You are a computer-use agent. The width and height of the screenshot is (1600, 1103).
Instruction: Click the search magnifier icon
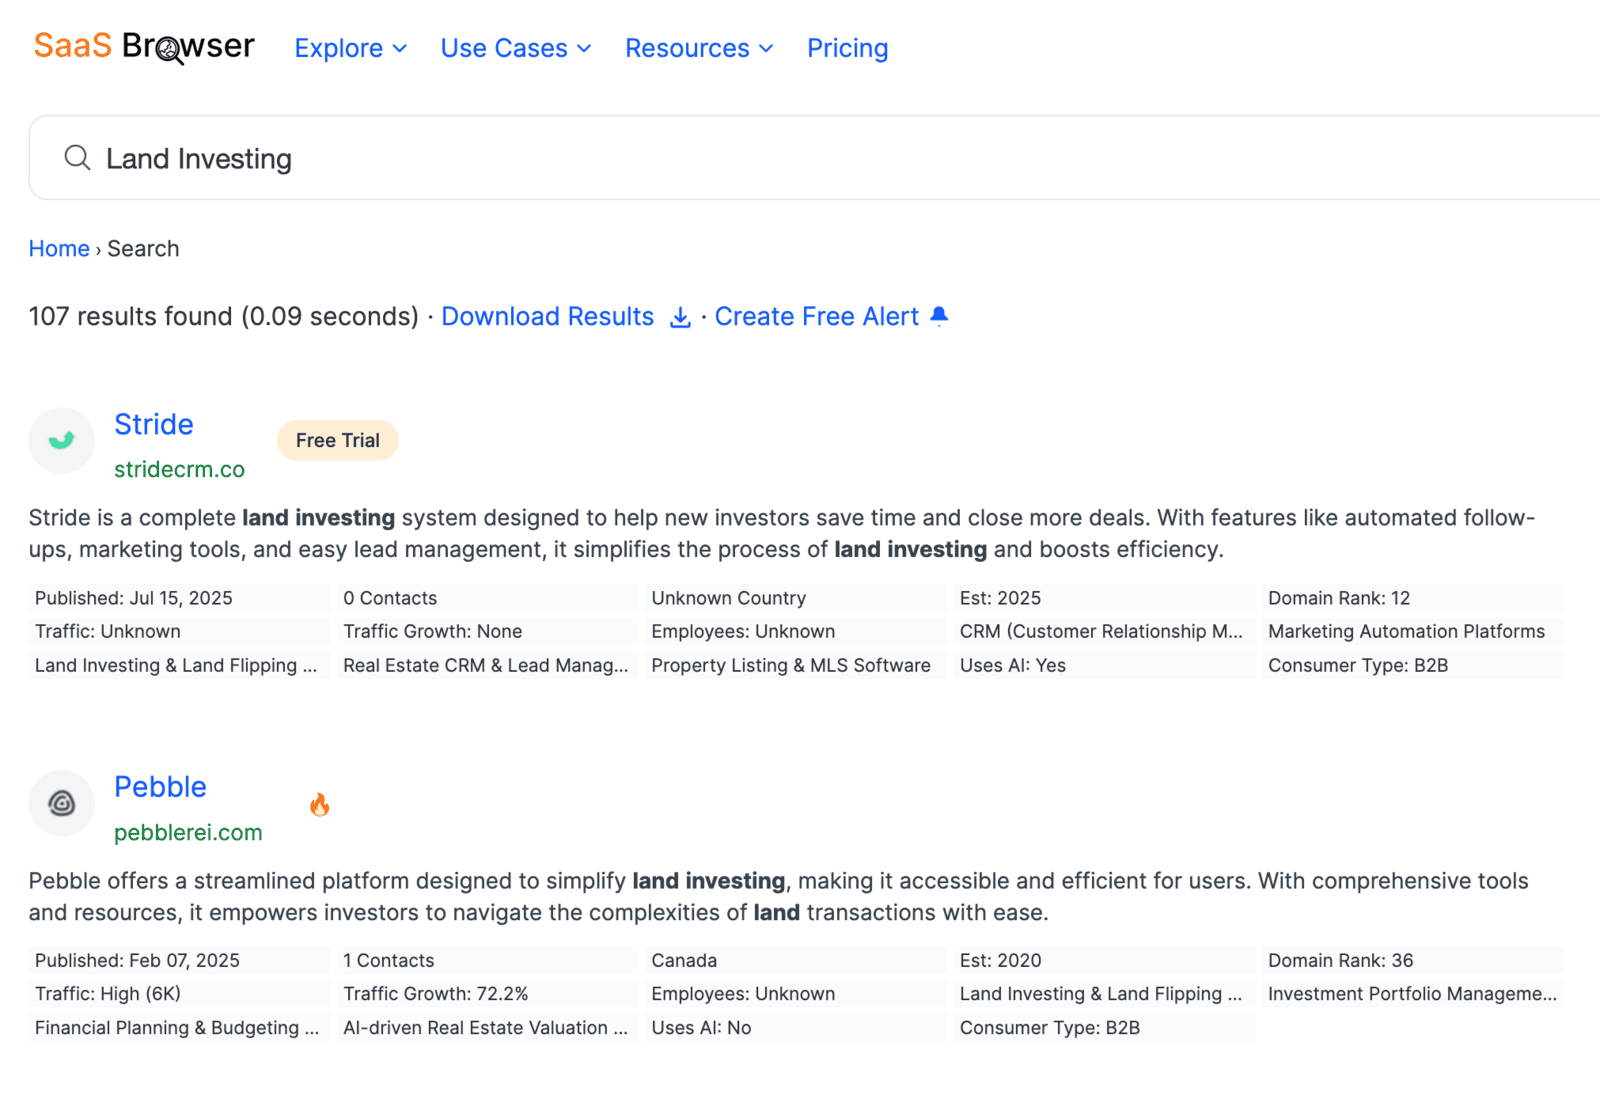(x=77, y=158)
